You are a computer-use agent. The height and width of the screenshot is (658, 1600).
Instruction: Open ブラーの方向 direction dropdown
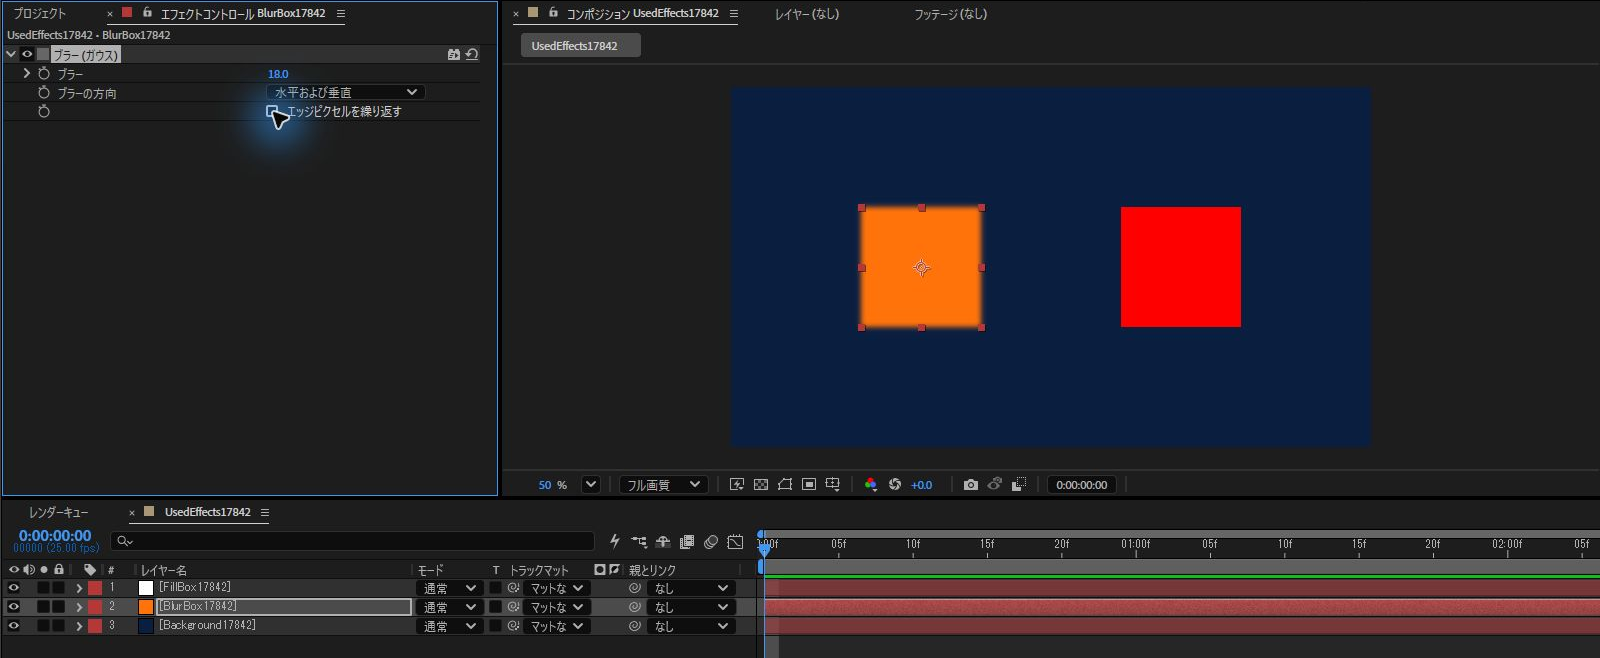click(x=345, y=92)
